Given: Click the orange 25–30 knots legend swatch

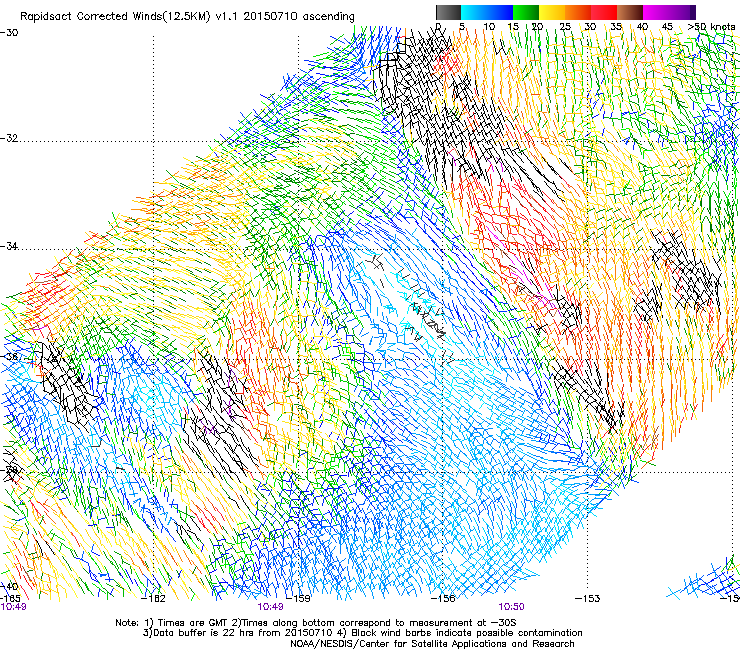Looking at the screenshot, I should [x=578, y=12].
